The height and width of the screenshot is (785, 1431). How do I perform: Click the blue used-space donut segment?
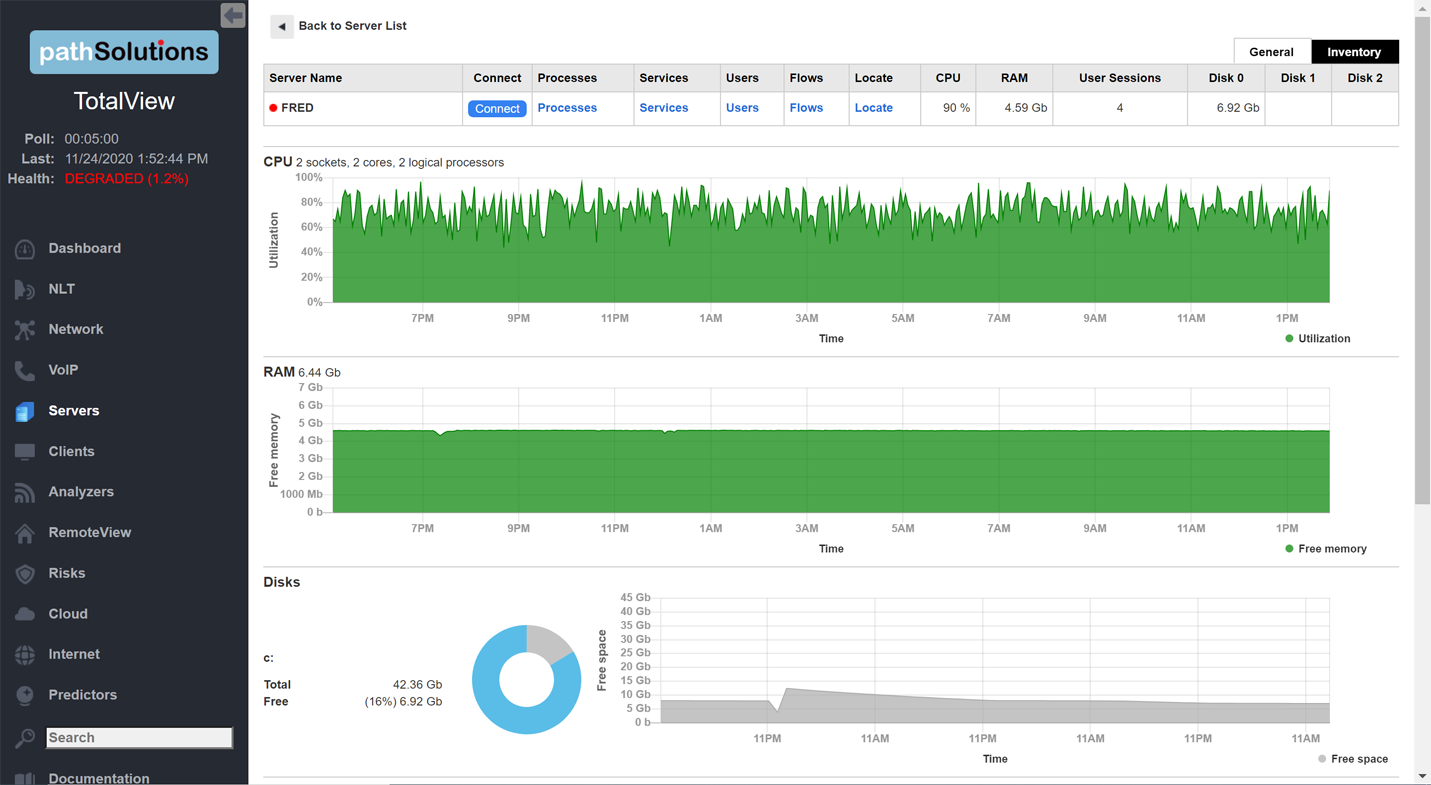pos(490,700)
